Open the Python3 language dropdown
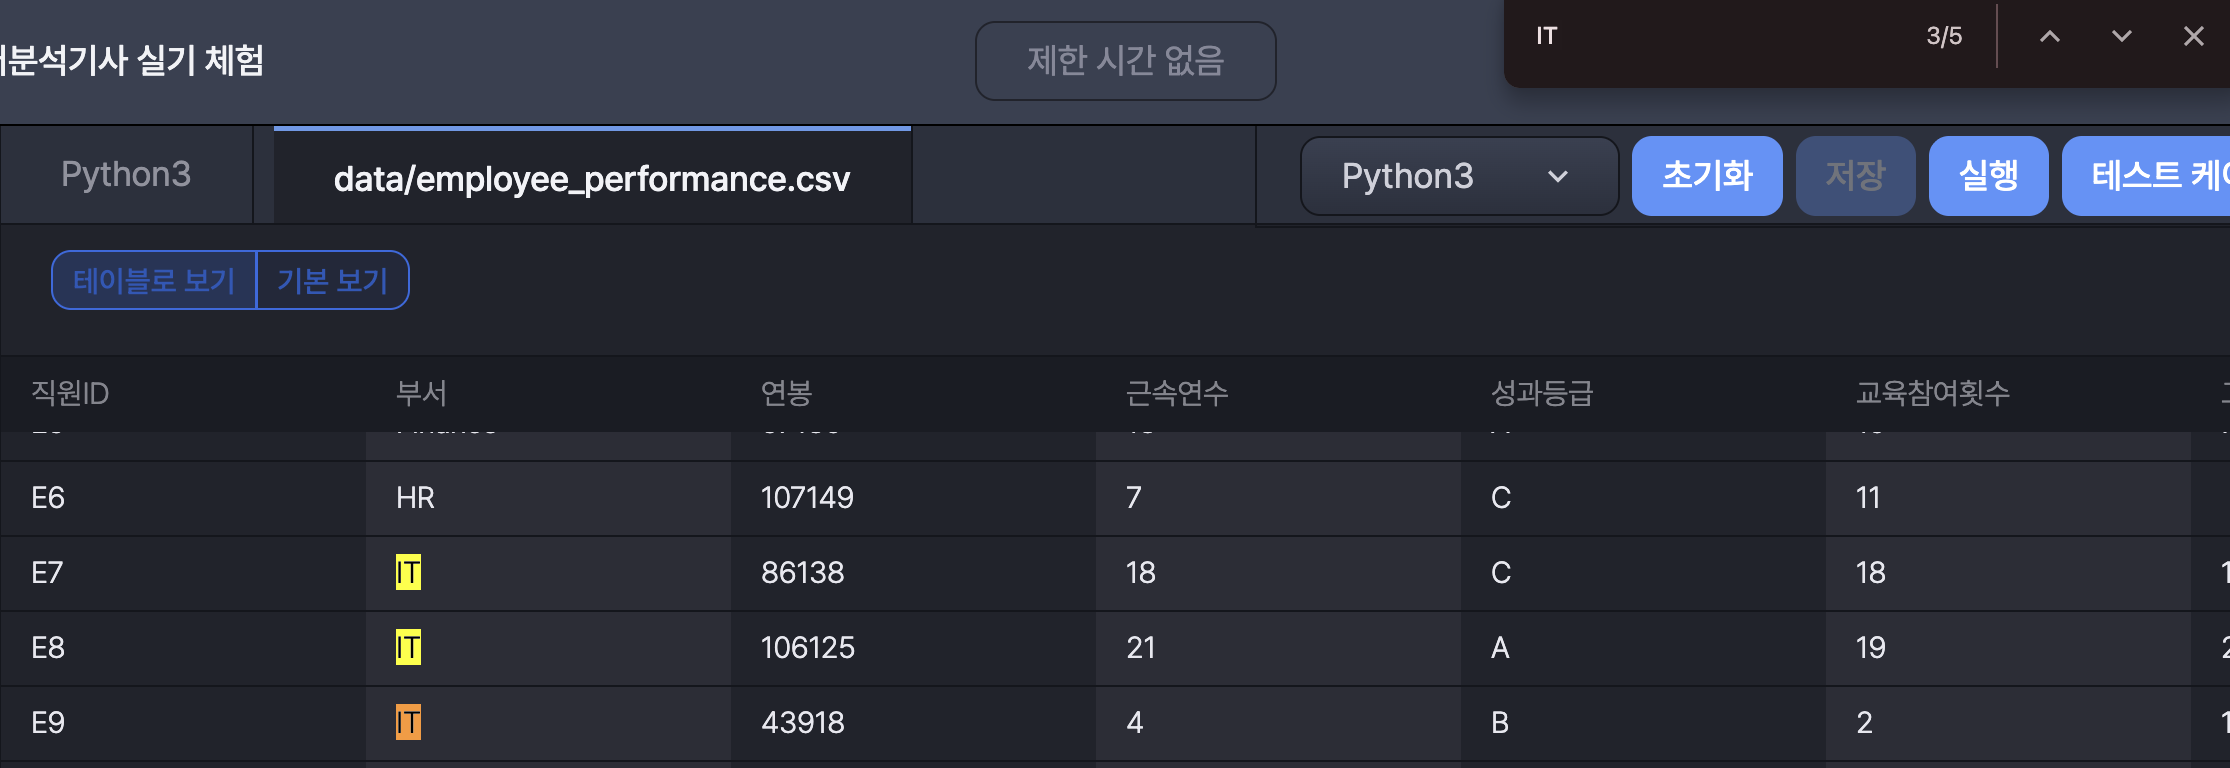 click(1458, 176)
